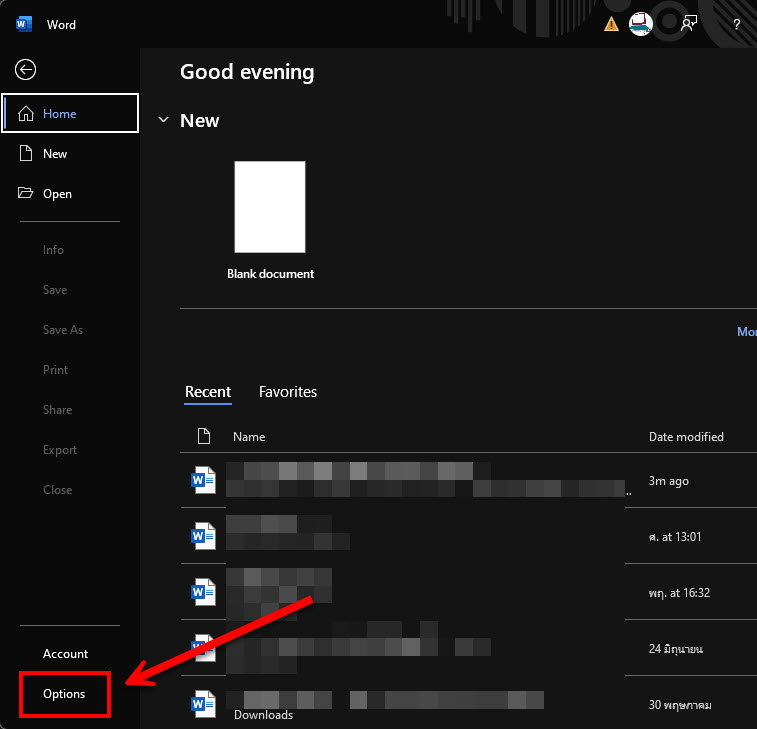Click the '3m ago' date text
Screen dimensions: 757x729
tap(669, 481)
